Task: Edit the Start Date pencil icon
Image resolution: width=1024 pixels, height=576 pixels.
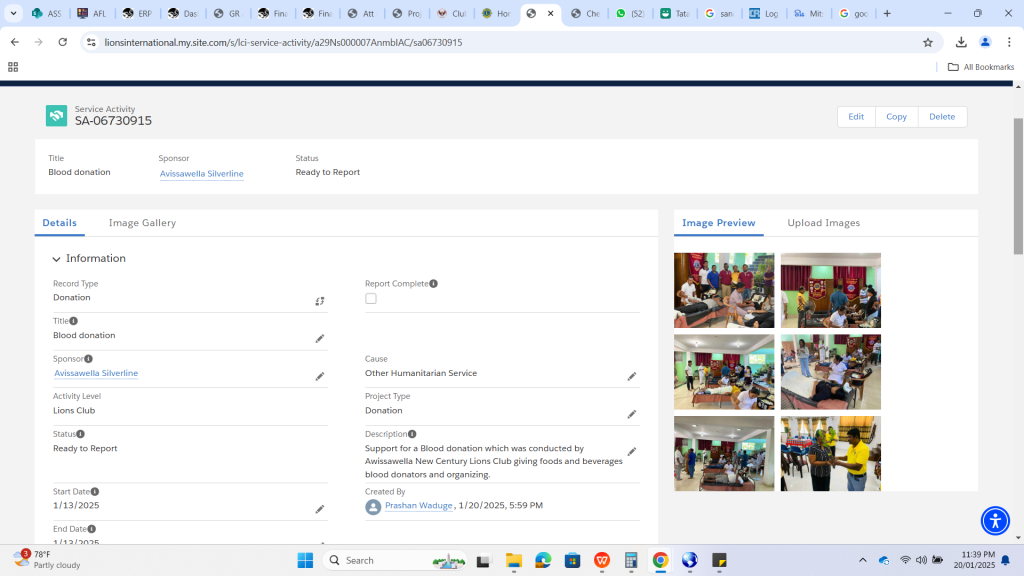Action: coord(320,509)
